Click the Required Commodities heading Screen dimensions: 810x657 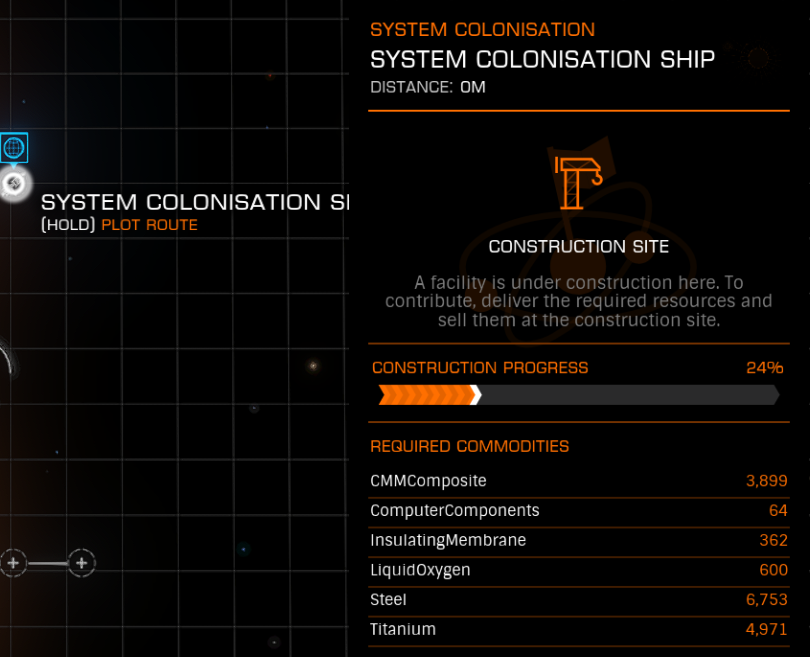point(469,446)
